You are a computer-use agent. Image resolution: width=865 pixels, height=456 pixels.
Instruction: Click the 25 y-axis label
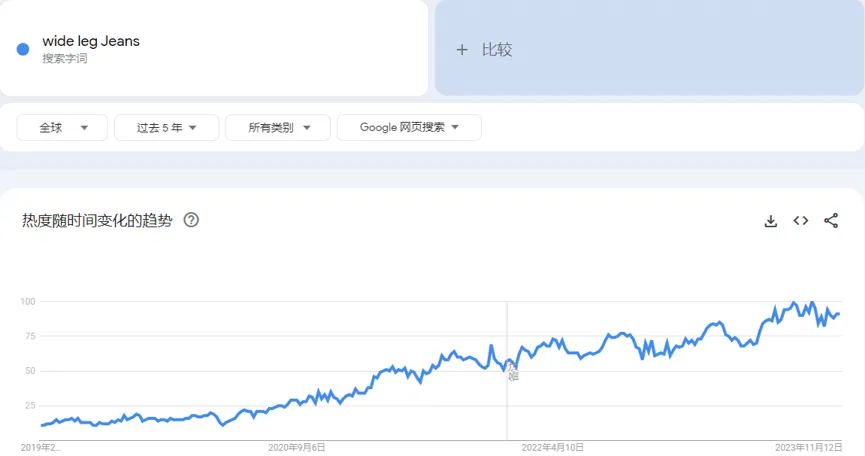click(30, 406)
